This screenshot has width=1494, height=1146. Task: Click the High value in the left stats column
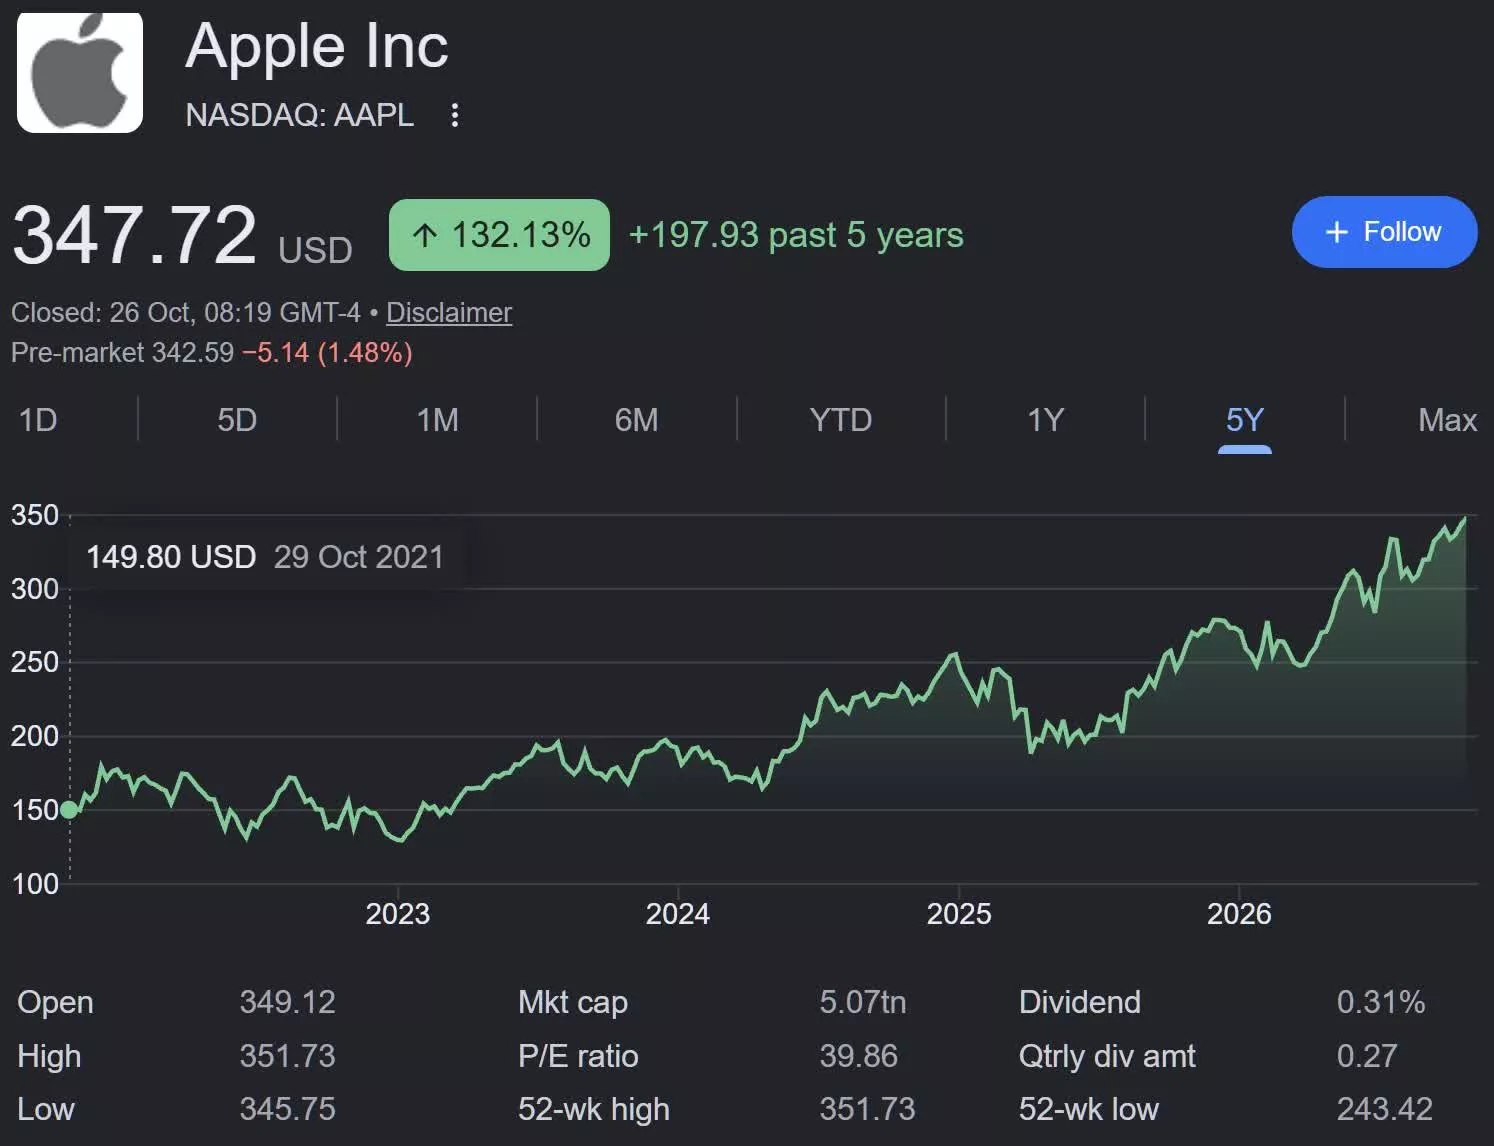pyautogui.click(x=287, y=1056)
